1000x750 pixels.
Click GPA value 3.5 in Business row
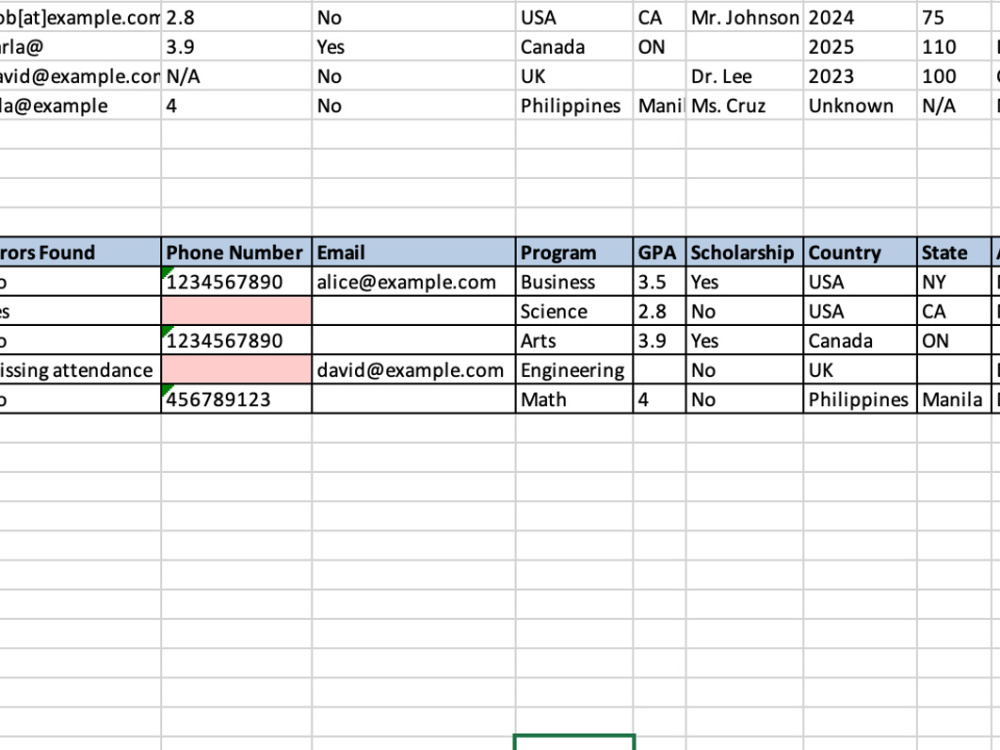659,281
